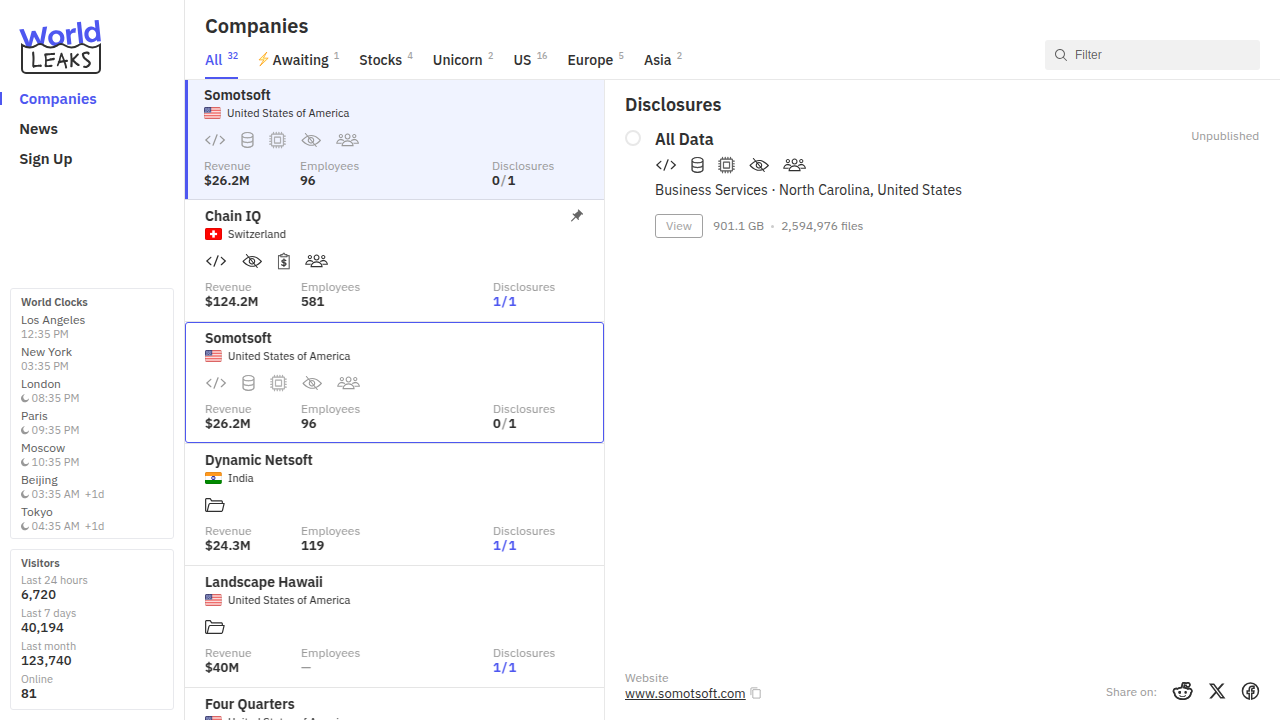
Task: Click the View button for All Data
Action: (x=679, y=226)
